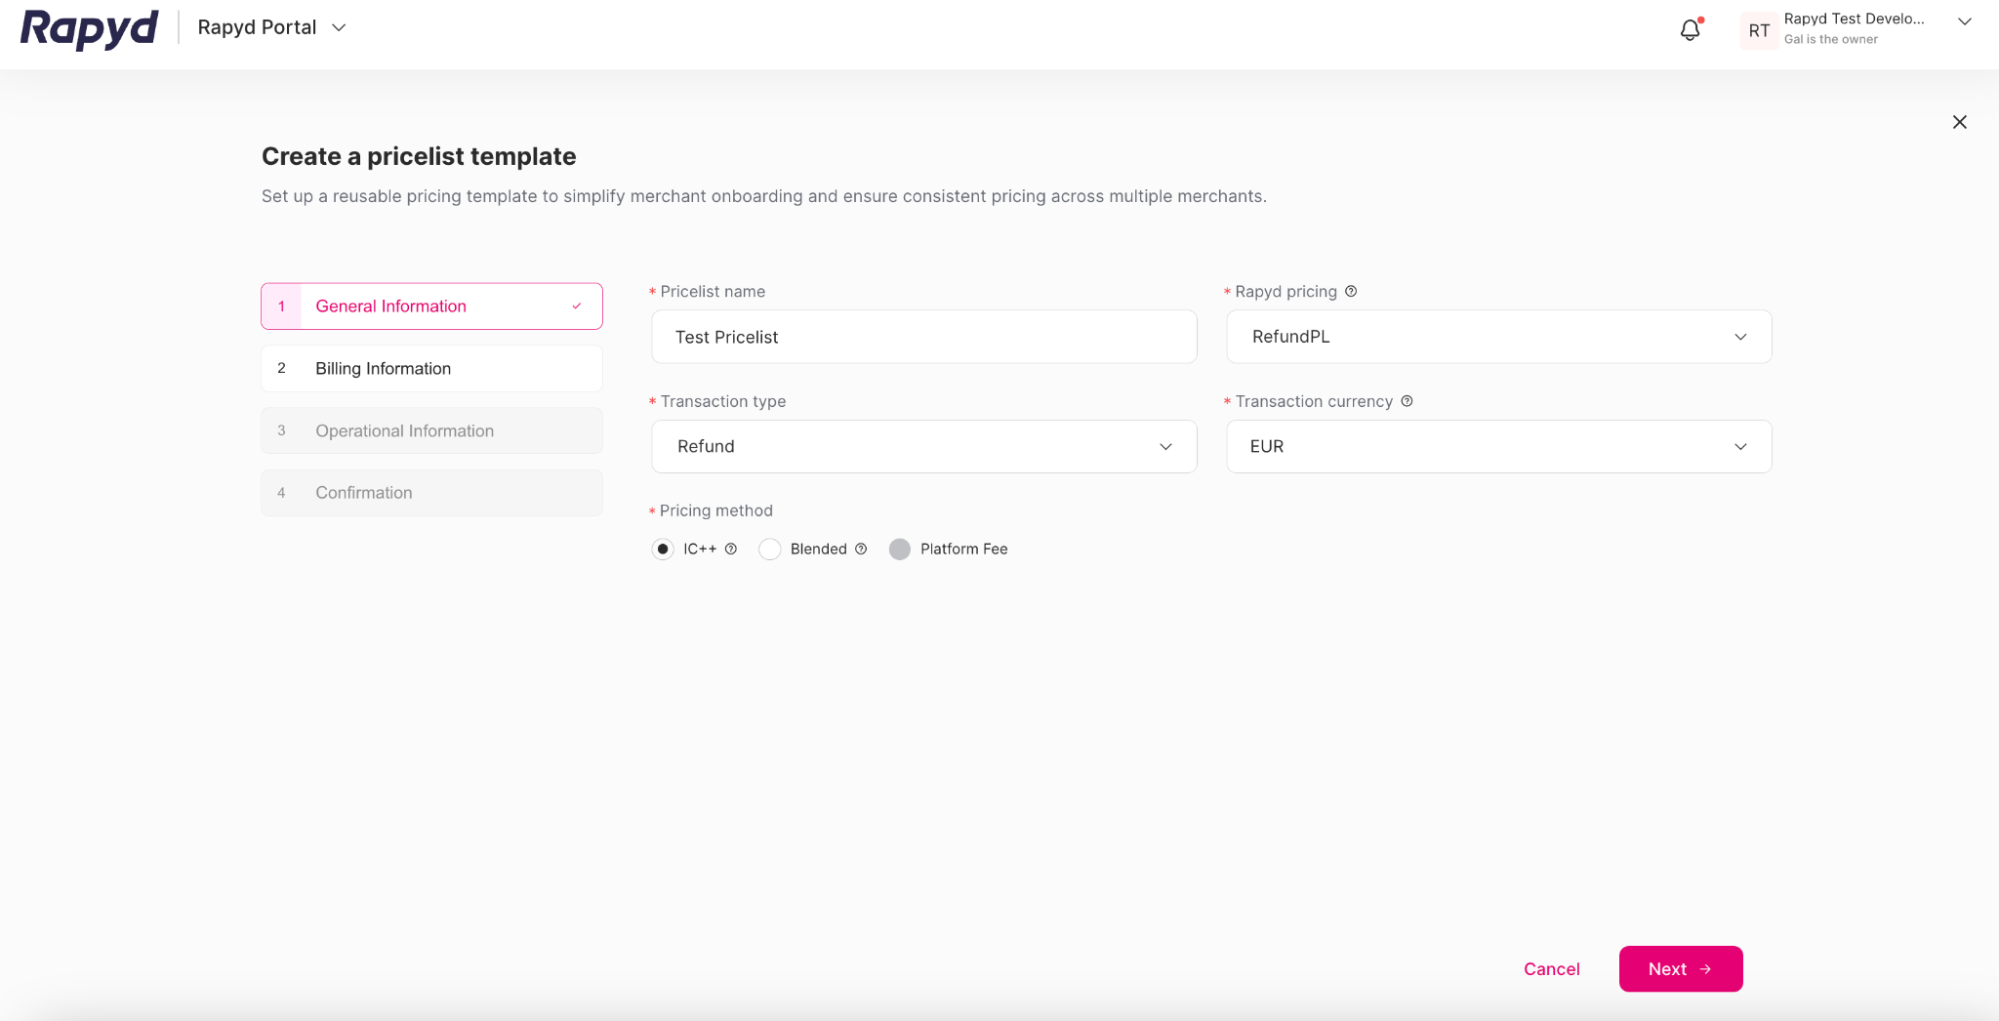Viewport: 1999px width, 1021px height.
Task: Click the Next button
Action: click(x=1680, y=968)
